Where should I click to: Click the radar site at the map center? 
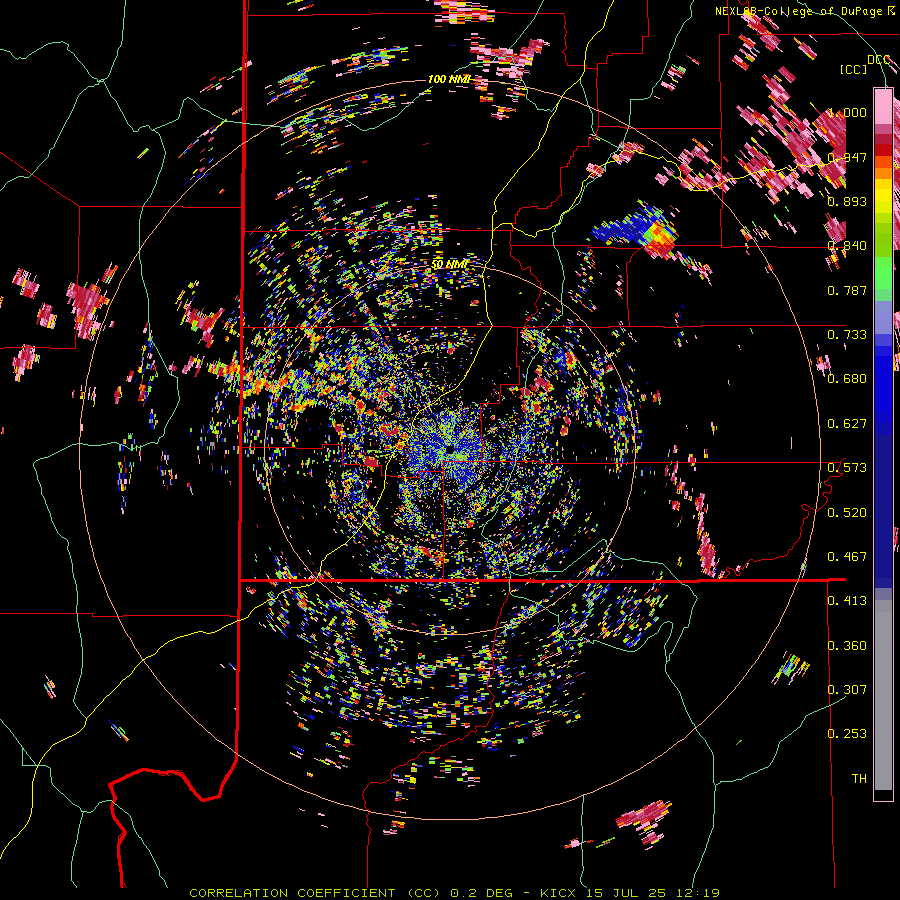(450, 449)
